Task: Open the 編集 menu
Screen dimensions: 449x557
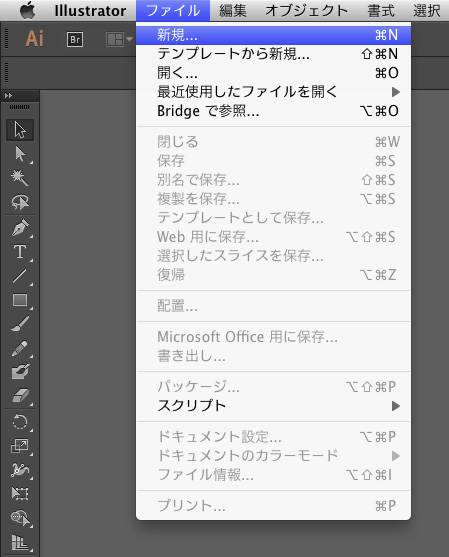Action: [233, 11]
